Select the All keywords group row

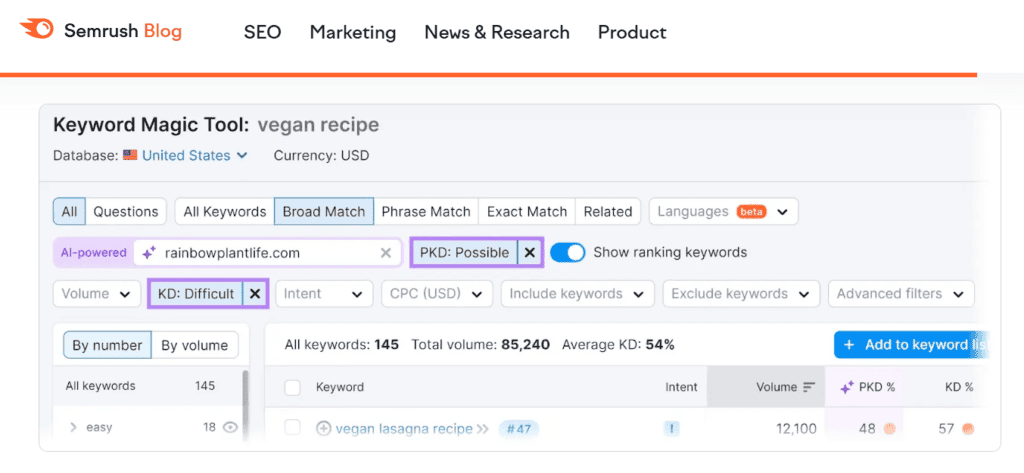(147, 386)
